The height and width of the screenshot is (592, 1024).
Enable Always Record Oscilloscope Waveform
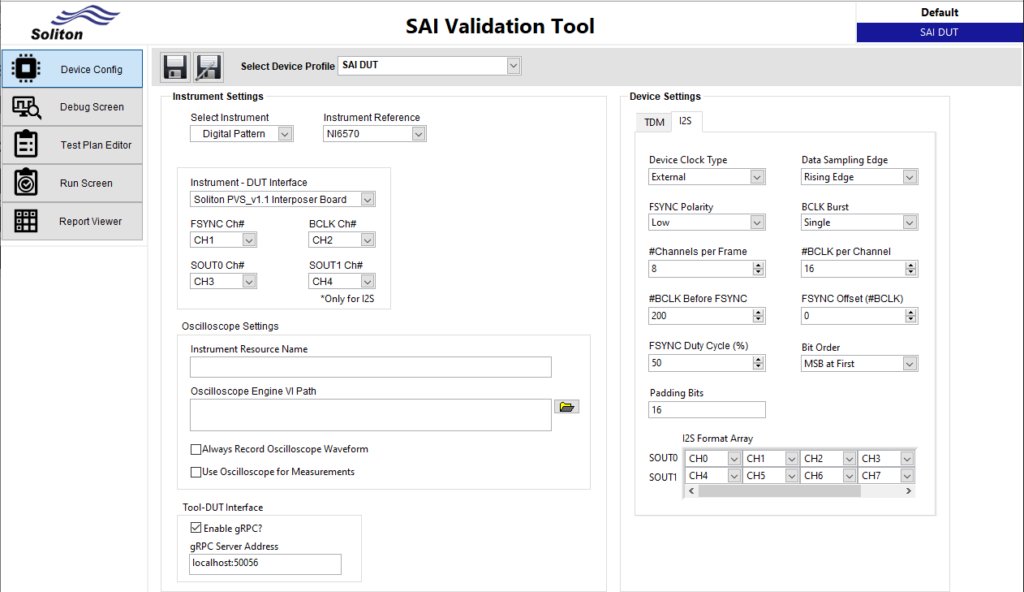(196, 449)
